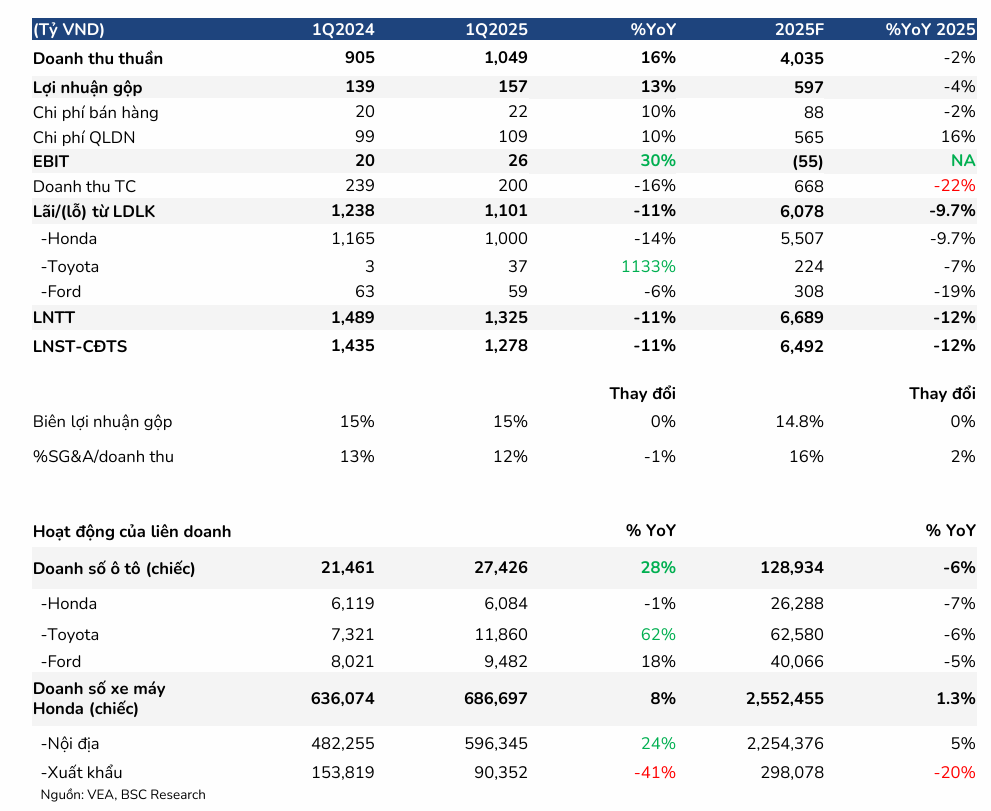Select the "Lãi/(lỗ) từ LDLK" row label
This screenshot has height=811, width=991.
click(95, 210)
